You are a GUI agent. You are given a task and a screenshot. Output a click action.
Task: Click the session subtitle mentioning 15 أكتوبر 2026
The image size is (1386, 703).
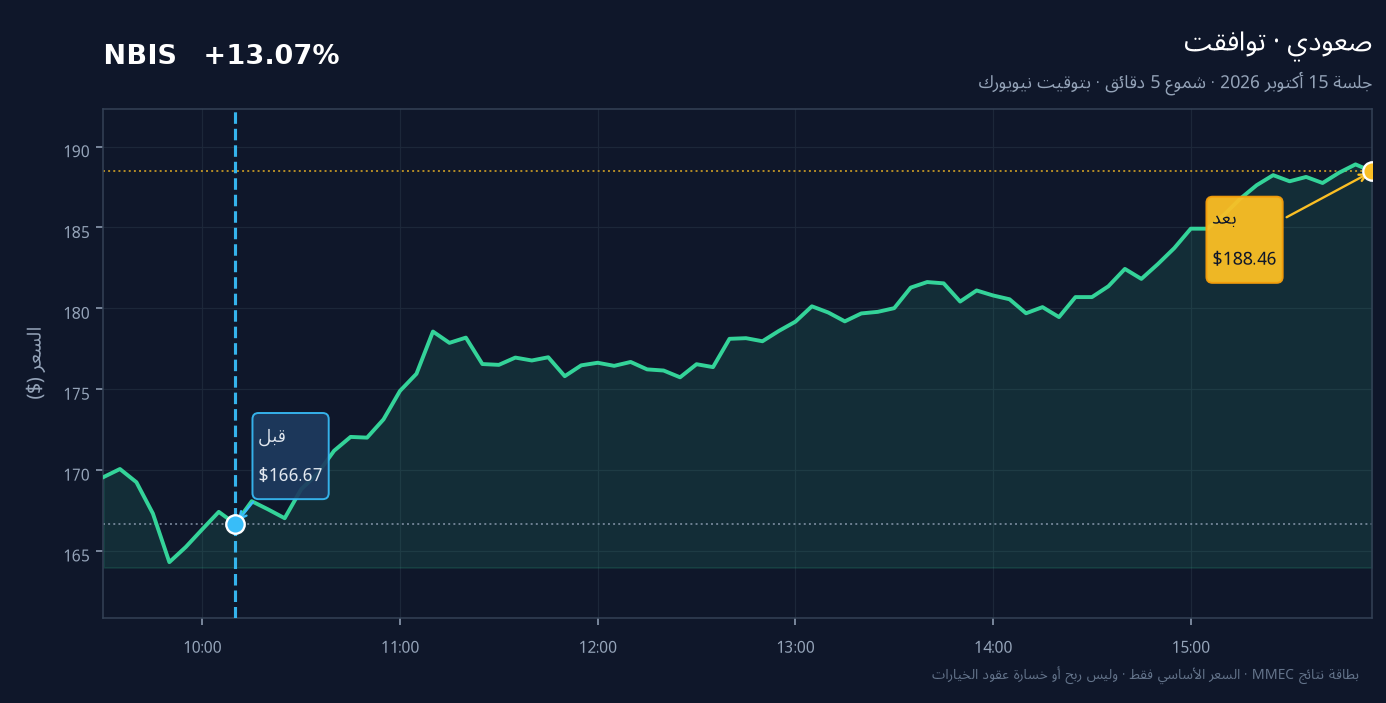click(x=1175, y=82)
